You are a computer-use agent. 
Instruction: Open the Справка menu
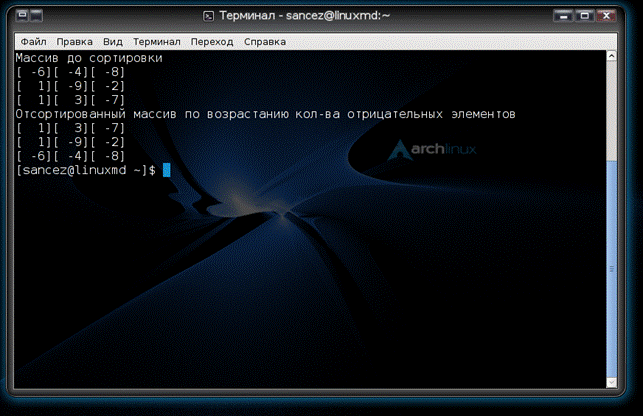click(265, 42)
